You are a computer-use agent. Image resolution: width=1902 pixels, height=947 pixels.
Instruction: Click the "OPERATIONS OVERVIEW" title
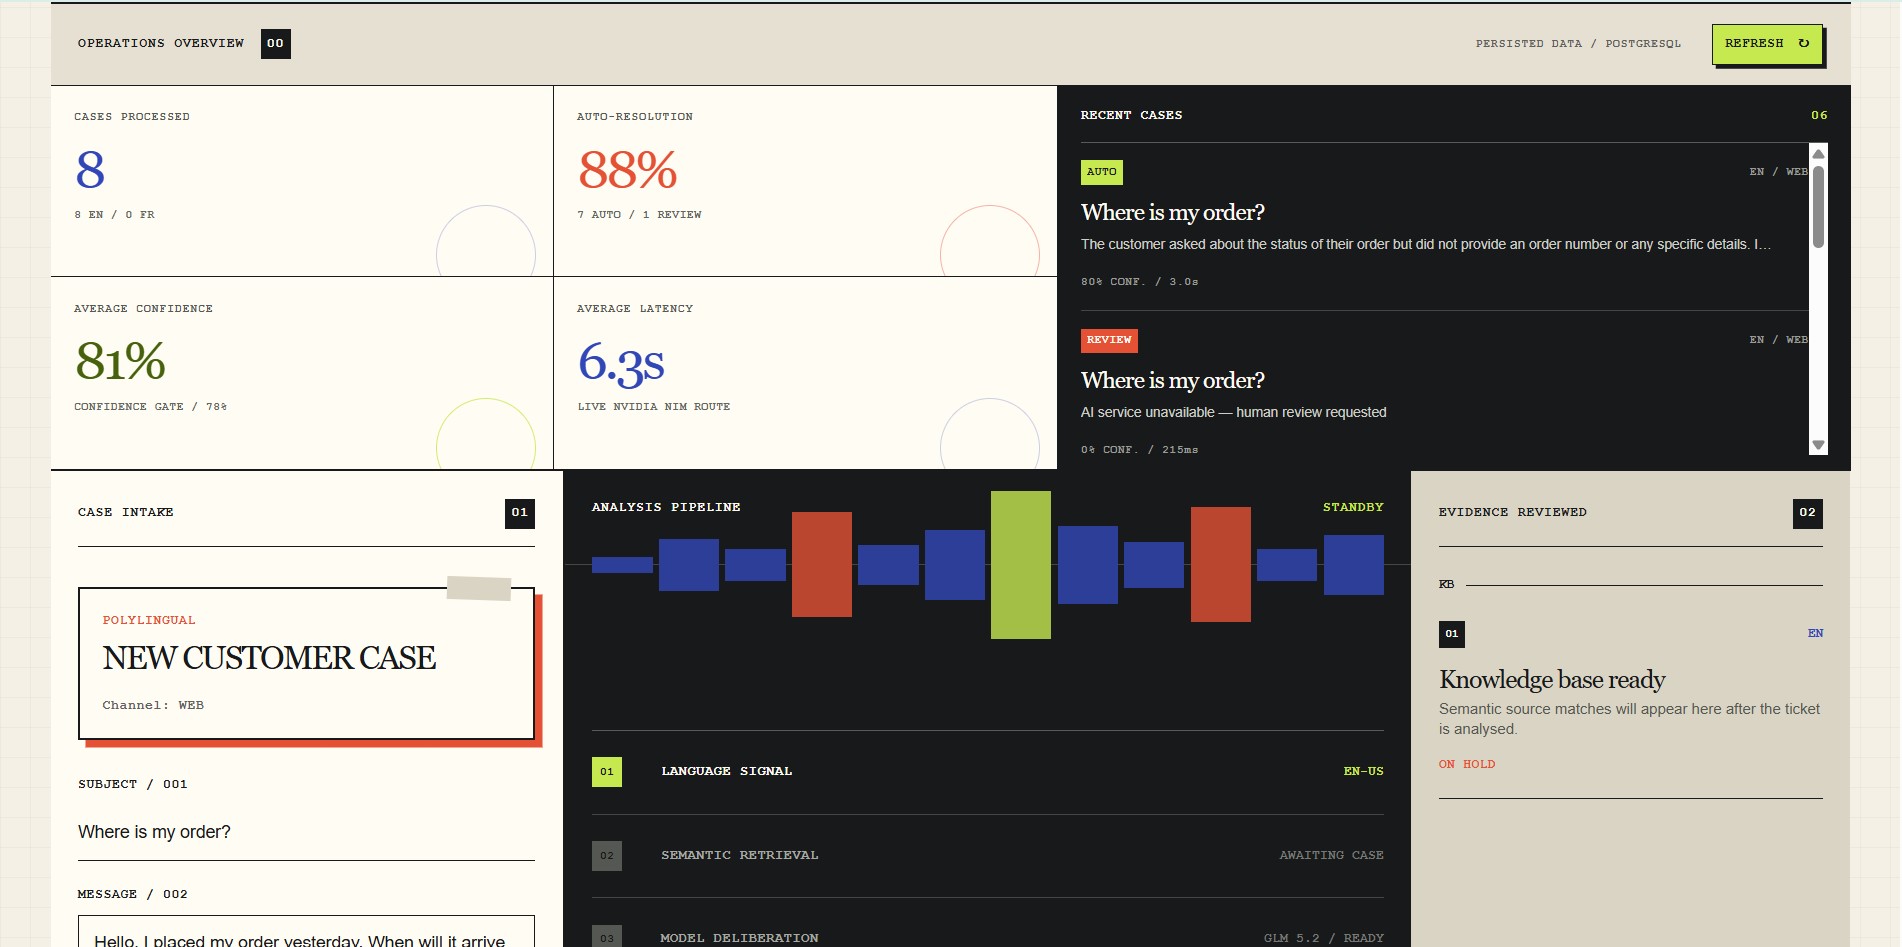pos(161,44)
